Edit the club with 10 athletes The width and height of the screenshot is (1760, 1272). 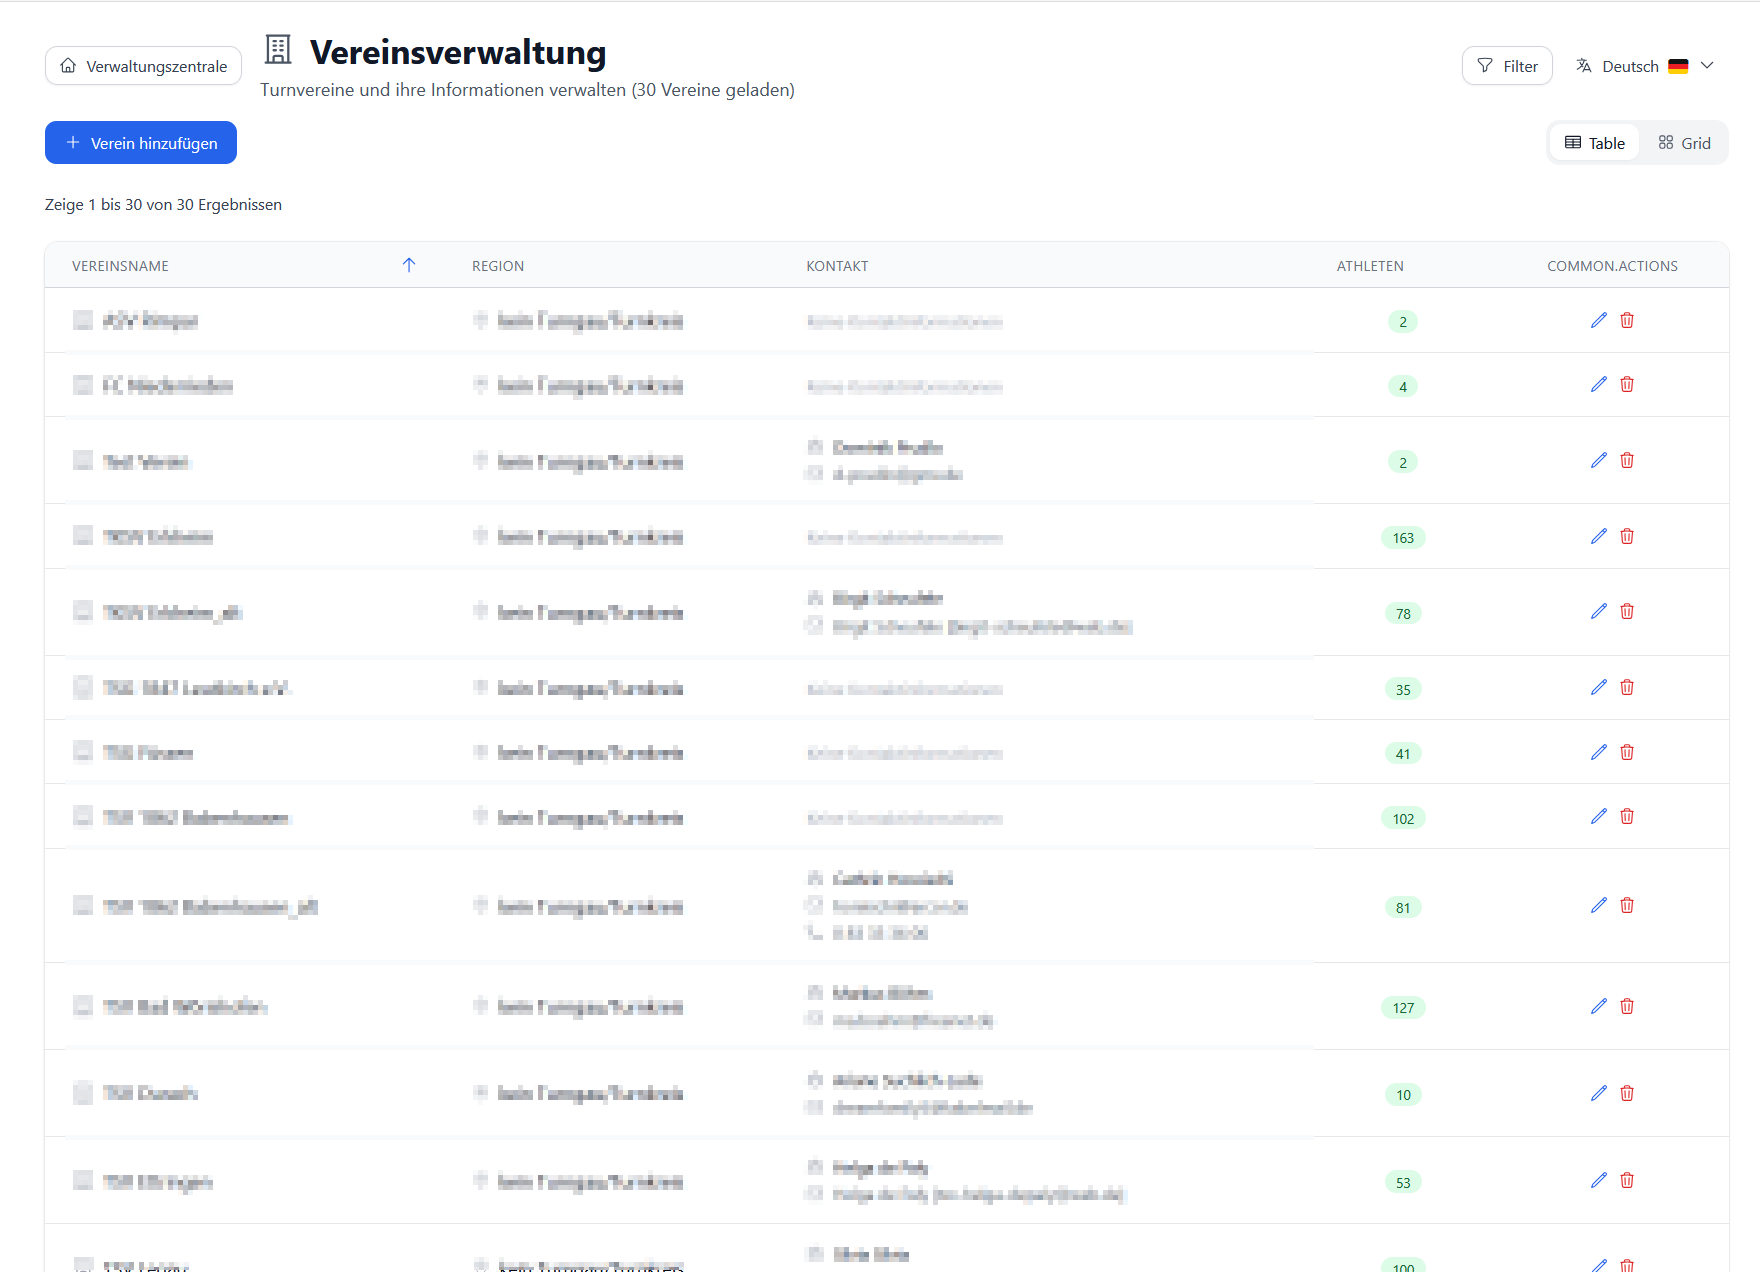coord(1599,1094)
